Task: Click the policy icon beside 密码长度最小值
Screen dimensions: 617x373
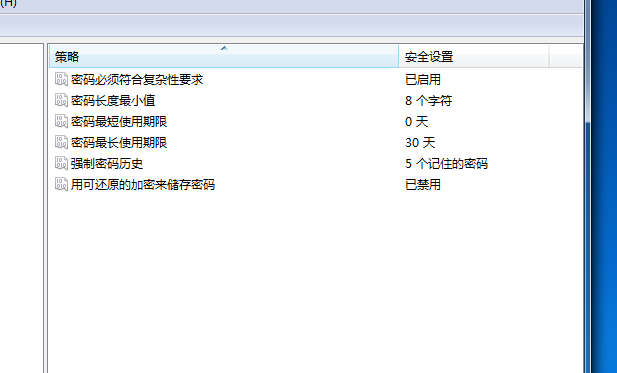Action: pos(61,100)
